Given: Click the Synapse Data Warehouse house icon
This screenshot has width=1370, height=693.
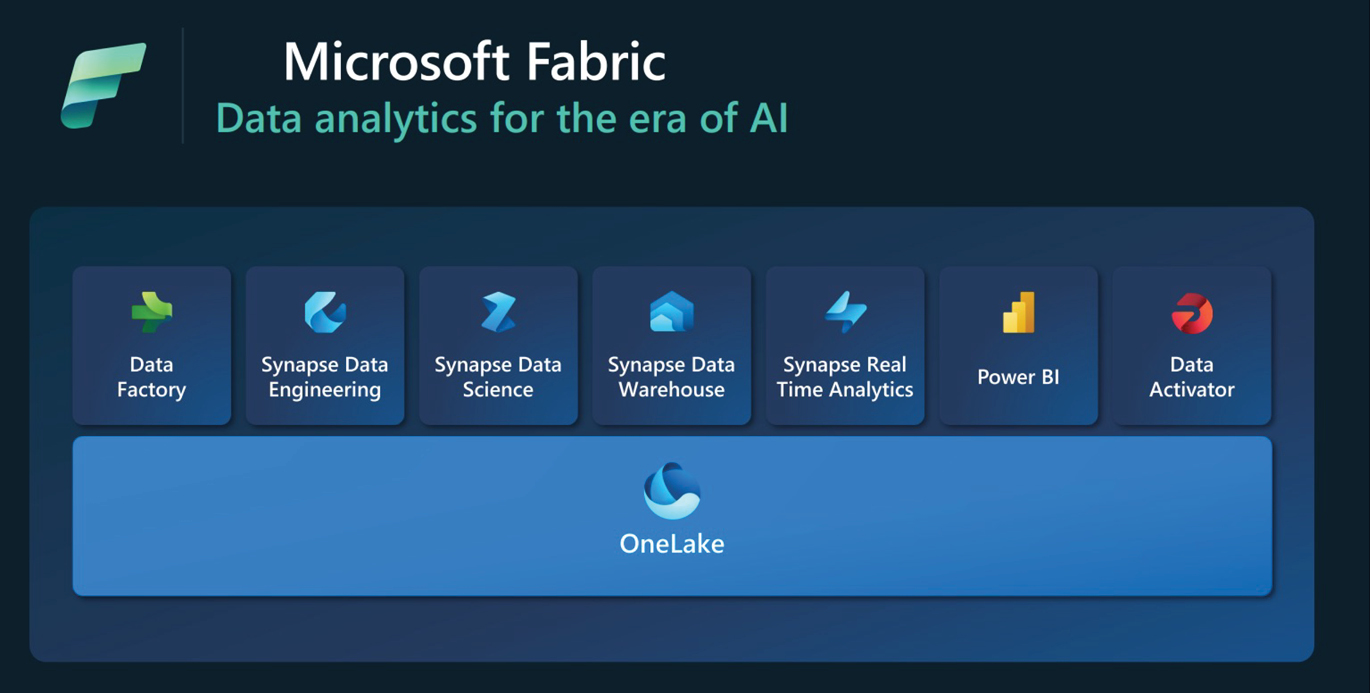Looking at the screenshot, I should click(x=672, y=312).
